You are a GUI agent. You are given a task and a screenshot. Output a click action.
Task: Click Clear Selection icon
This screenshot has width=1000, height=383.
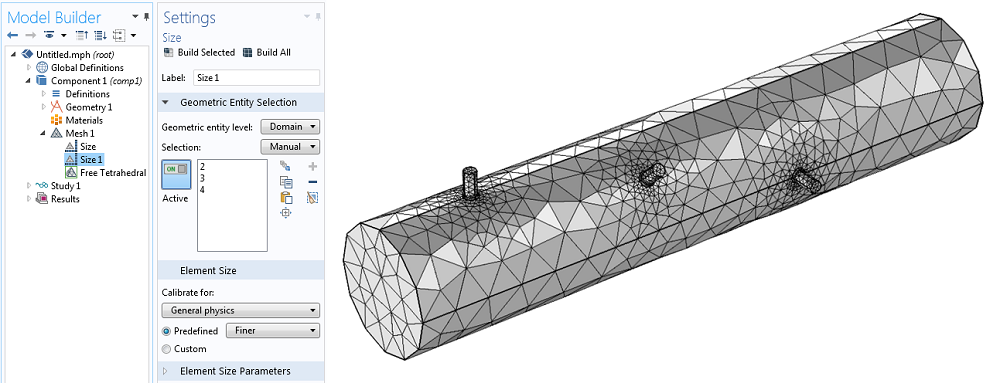tap(312, 198)
